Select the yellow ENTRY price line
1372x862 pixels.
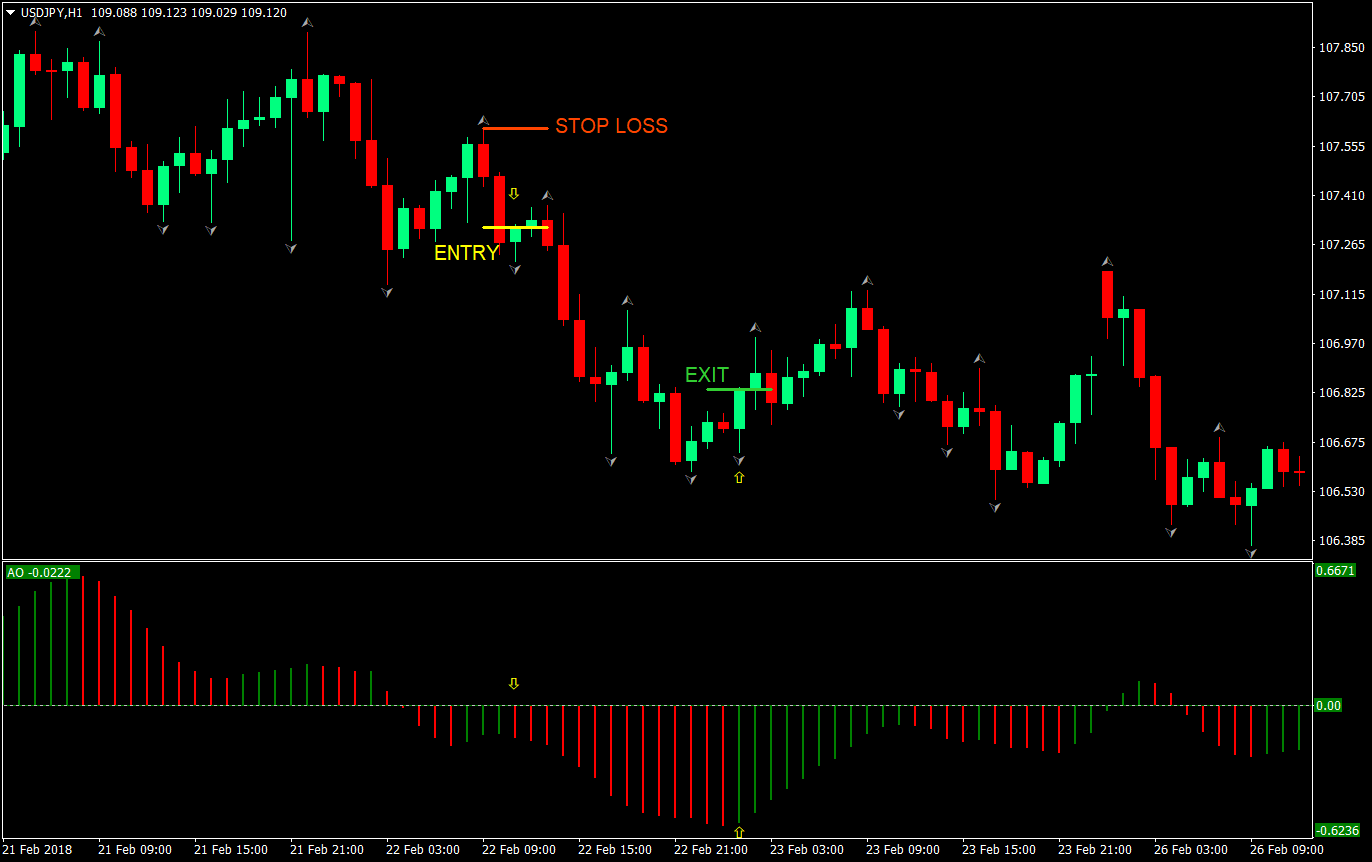pos(515,227)
